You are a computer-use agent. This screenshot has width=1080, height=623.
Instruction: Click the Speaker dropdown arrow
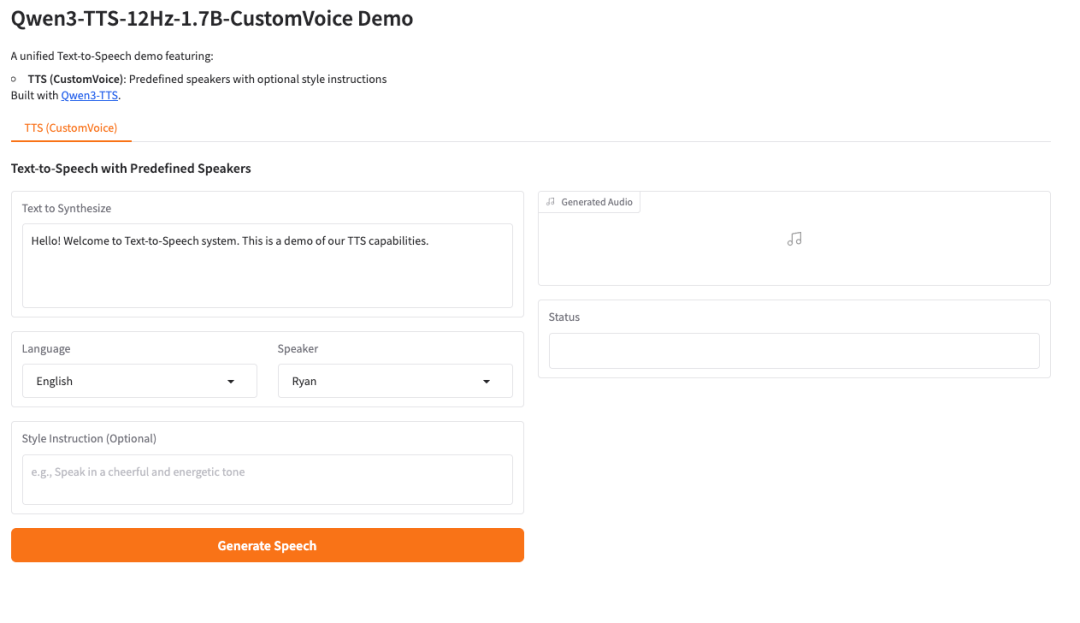486,381
